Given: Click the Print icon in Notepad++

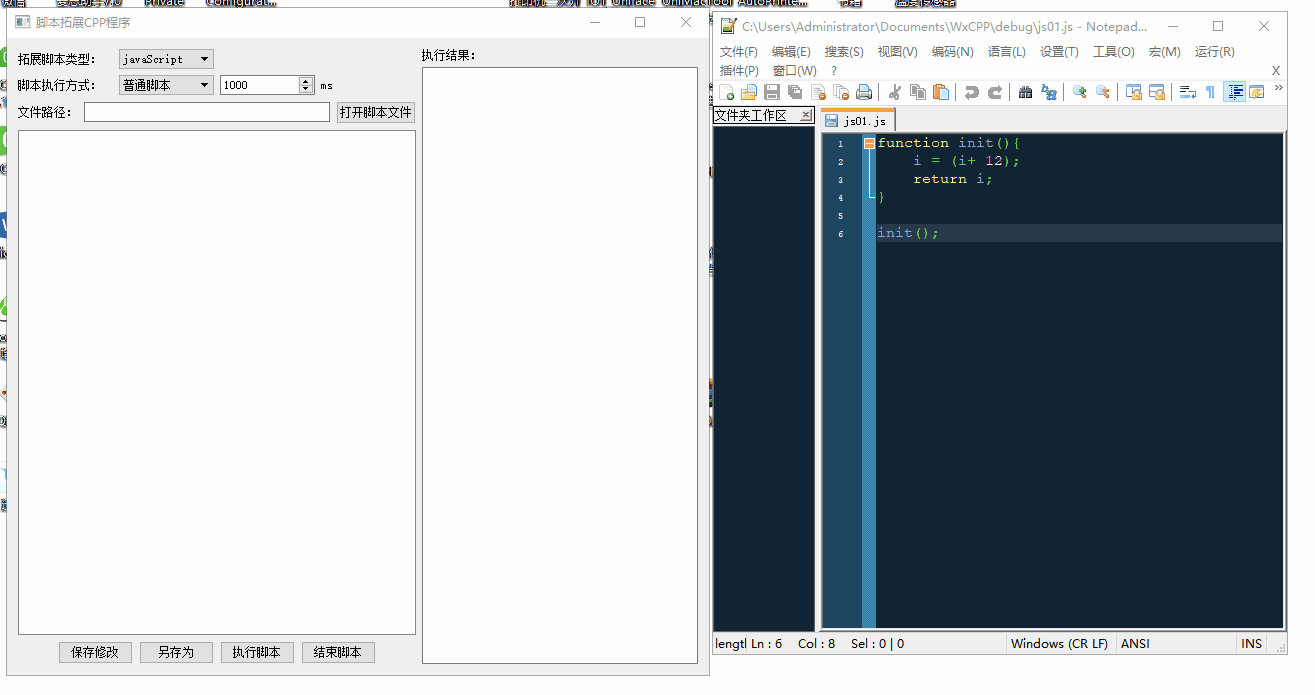Looking at the screenshot, I should [x=864, y=92].
